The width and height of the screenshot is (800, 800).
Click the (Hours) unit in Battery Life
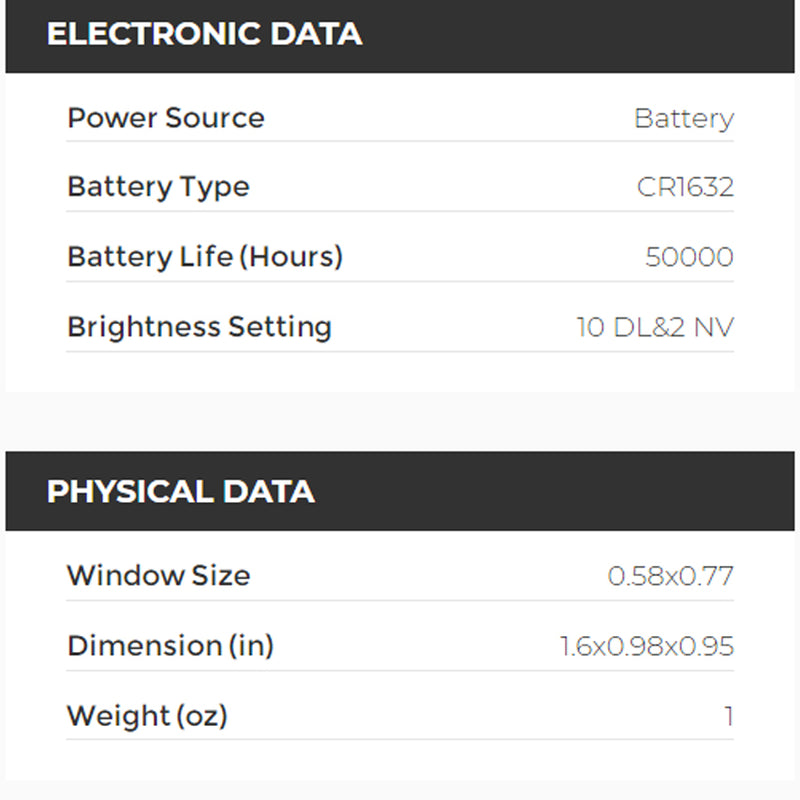click(x=291, y=257)
